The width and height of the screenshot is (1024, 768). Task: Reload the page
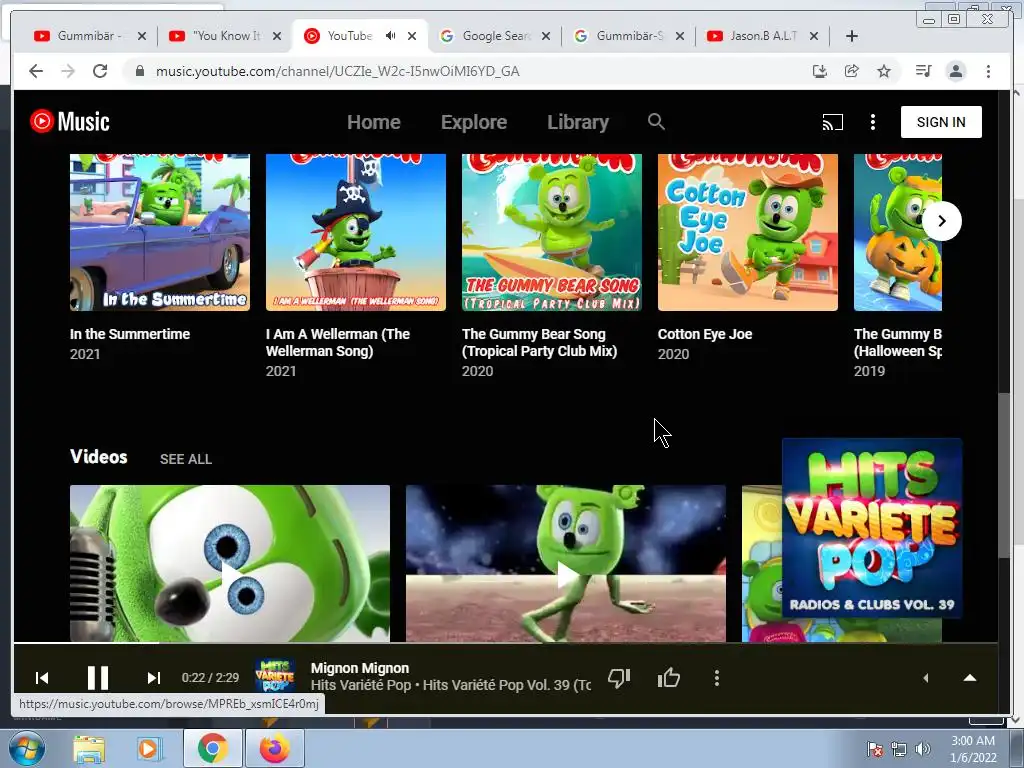pos(100,71)
